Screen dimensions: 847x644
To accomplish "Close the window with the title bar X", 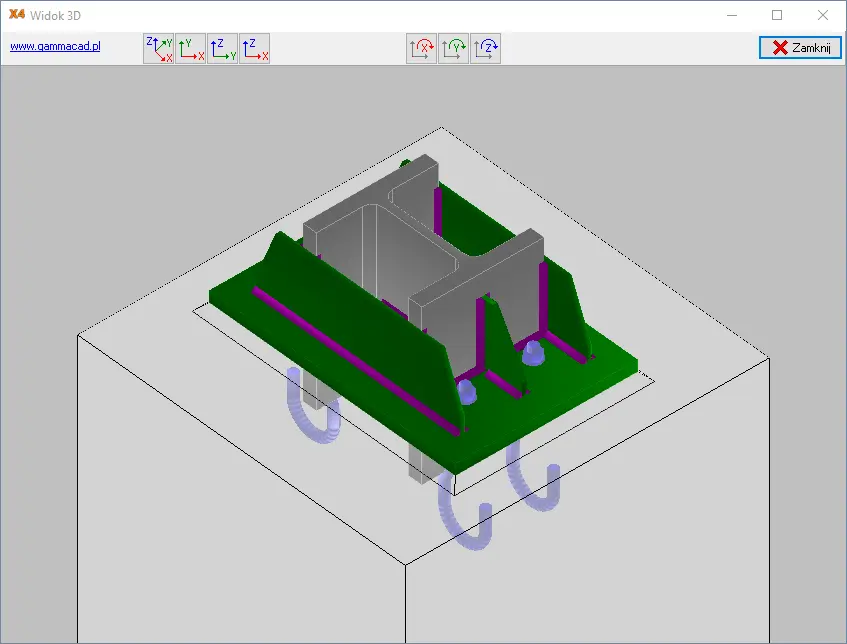I will (x=823, y=15).
